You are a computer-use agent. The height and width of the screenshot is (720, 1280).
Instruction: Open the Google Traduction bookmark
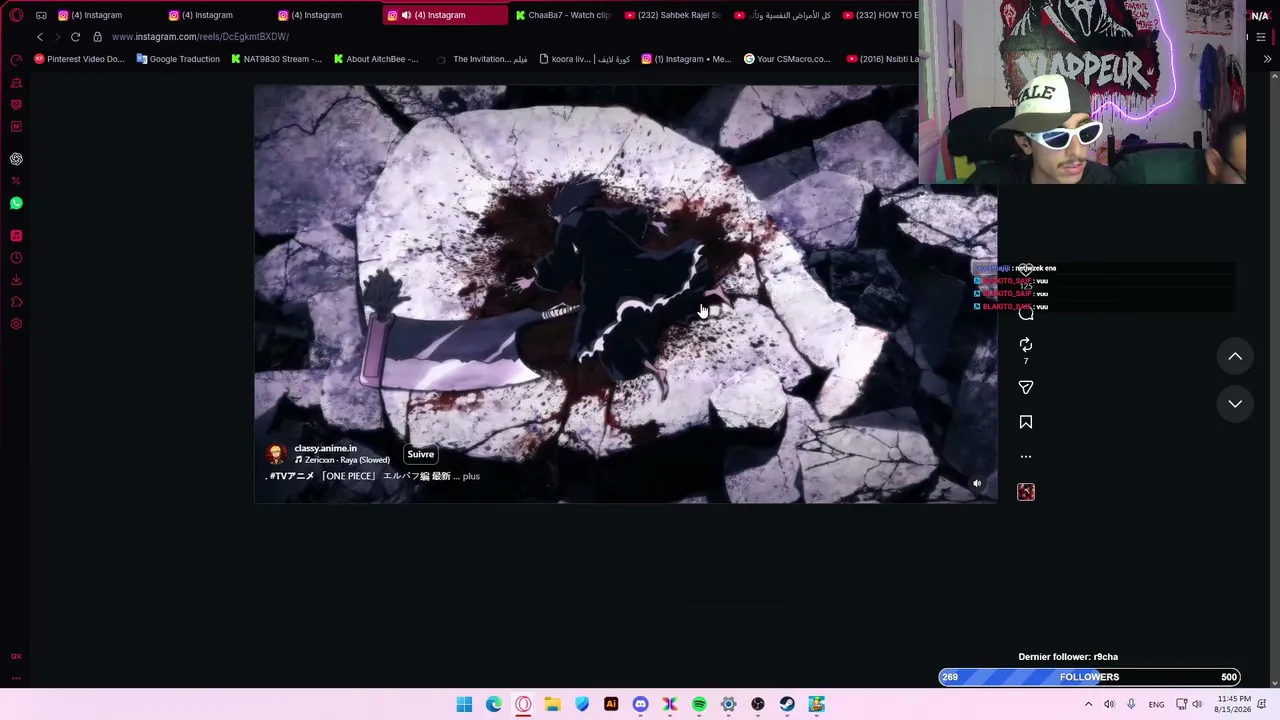(x=178, y=59)
